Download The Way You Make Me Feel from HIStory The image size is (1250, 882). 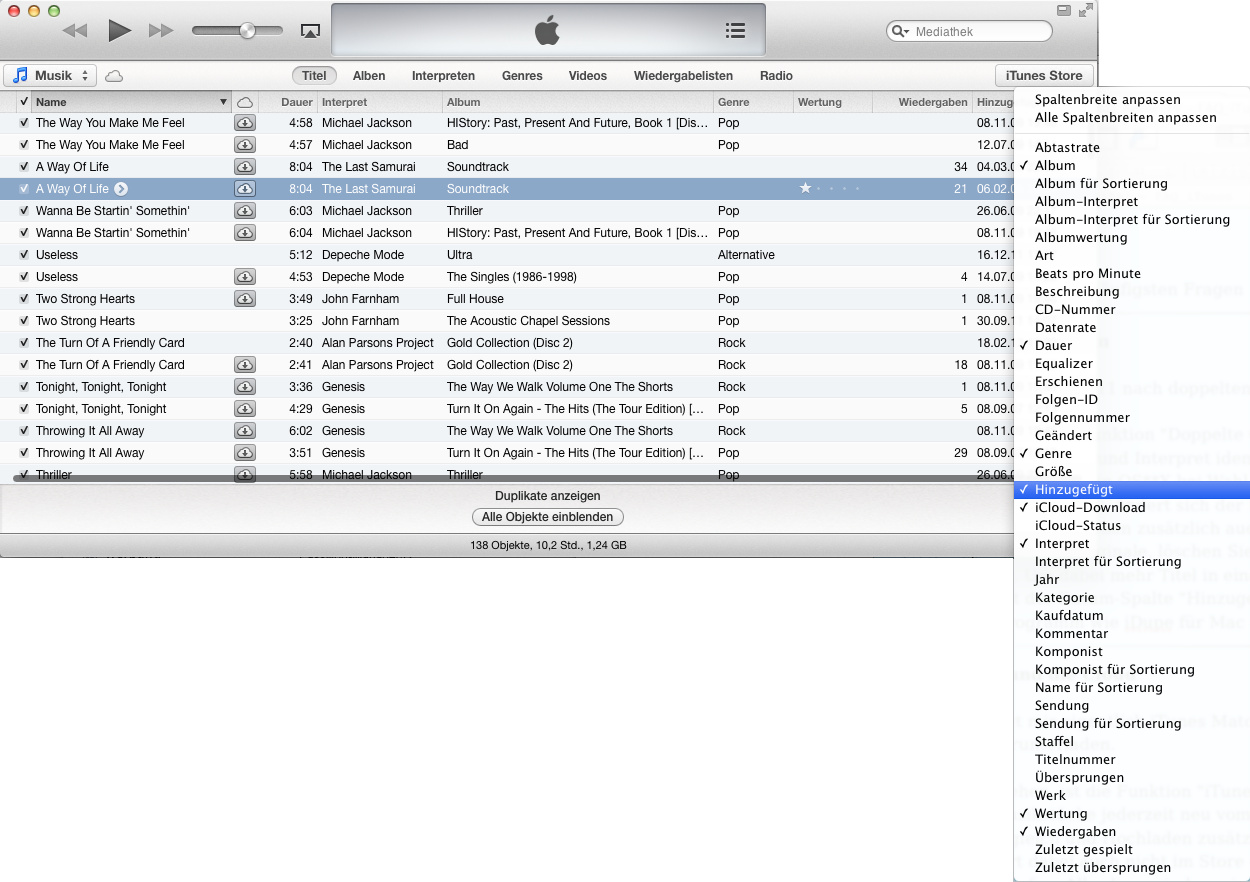tap(245, 123)
